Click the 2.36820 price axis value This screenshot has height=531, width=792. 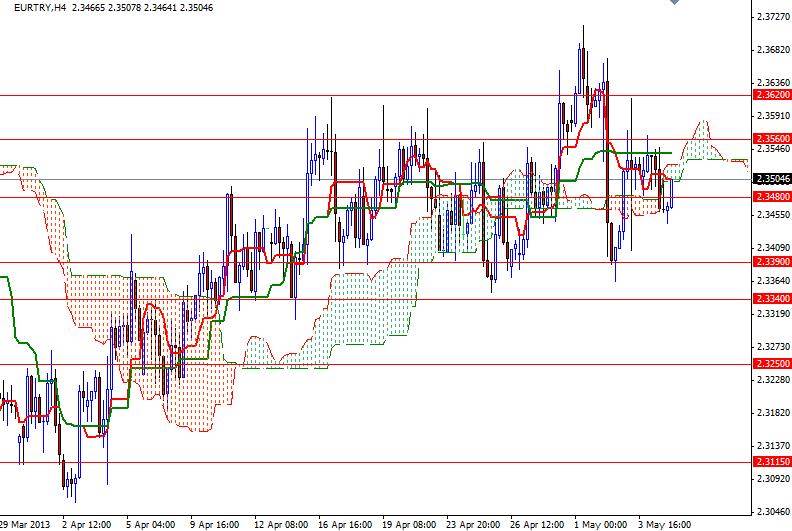773,50
